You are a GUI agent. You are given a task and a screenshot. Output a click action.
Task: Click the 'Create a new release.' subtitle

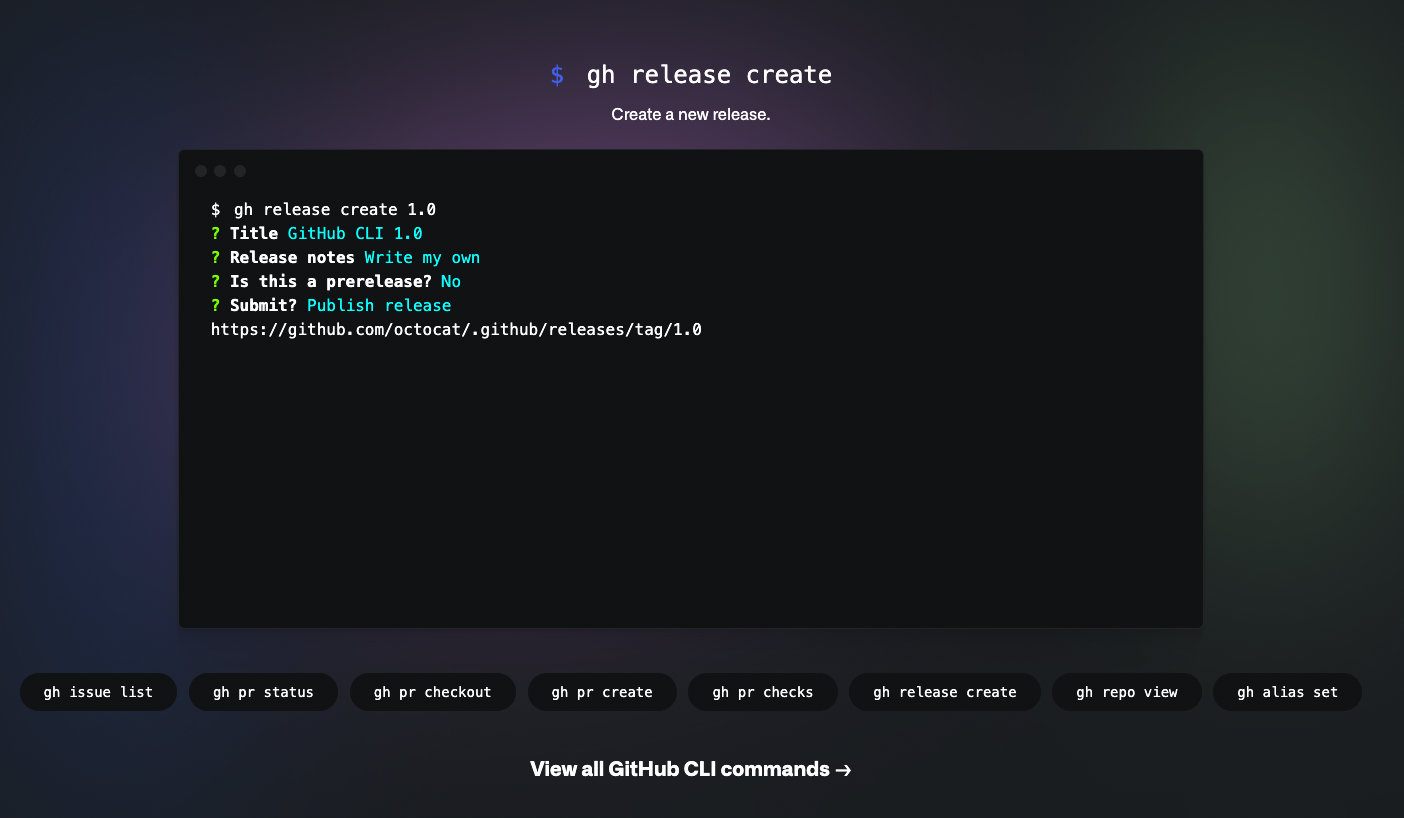[691, 115]
